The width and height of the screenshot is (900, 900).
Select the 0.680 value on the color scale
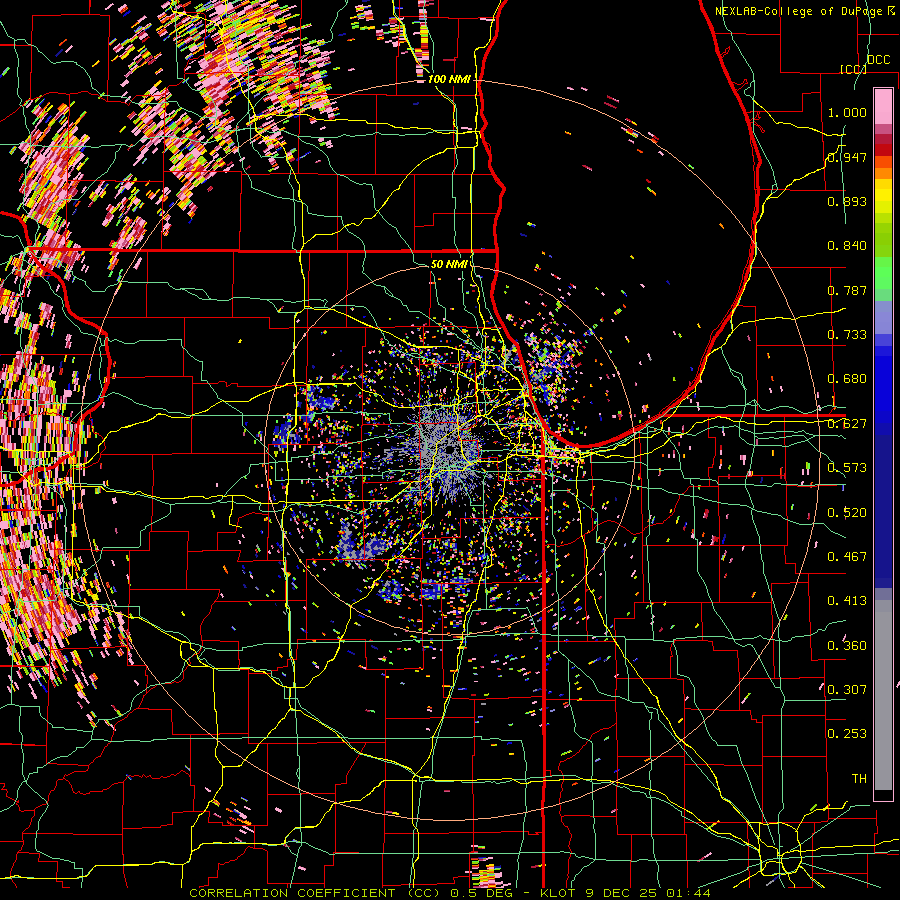coord(847,379)
